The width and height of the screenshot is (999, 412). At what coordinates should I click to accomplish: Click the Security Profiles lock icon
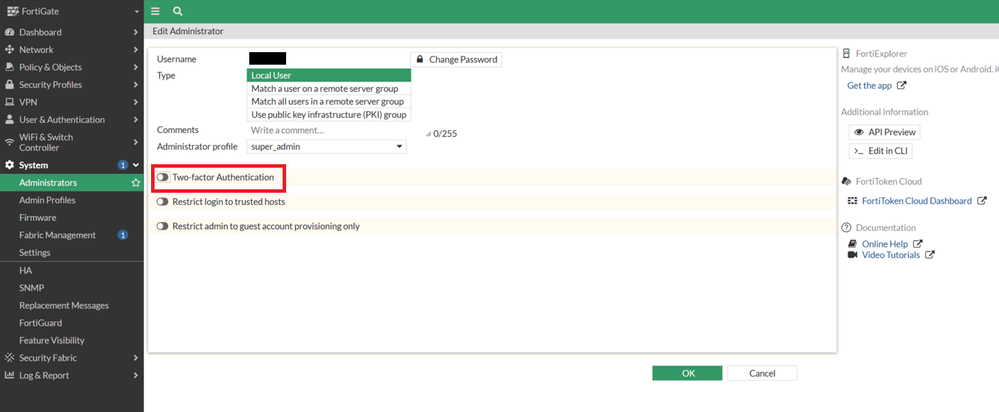[10, 85]
